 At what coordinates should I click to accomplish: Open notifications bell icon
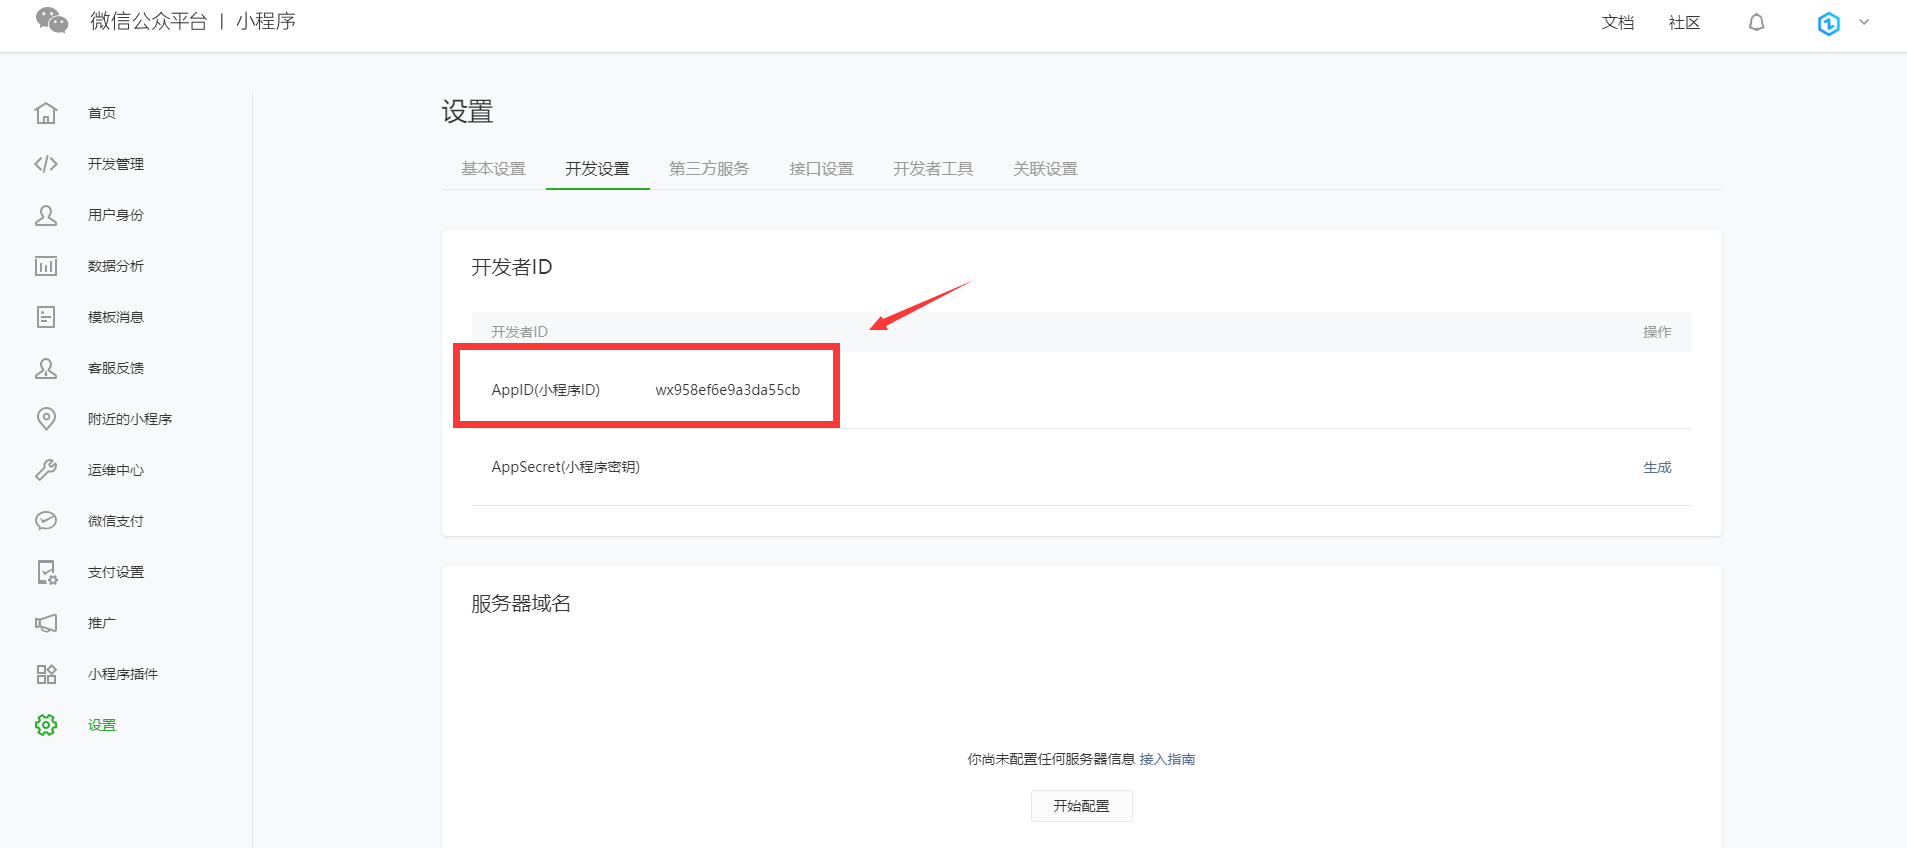click(x=1757, y=22)
